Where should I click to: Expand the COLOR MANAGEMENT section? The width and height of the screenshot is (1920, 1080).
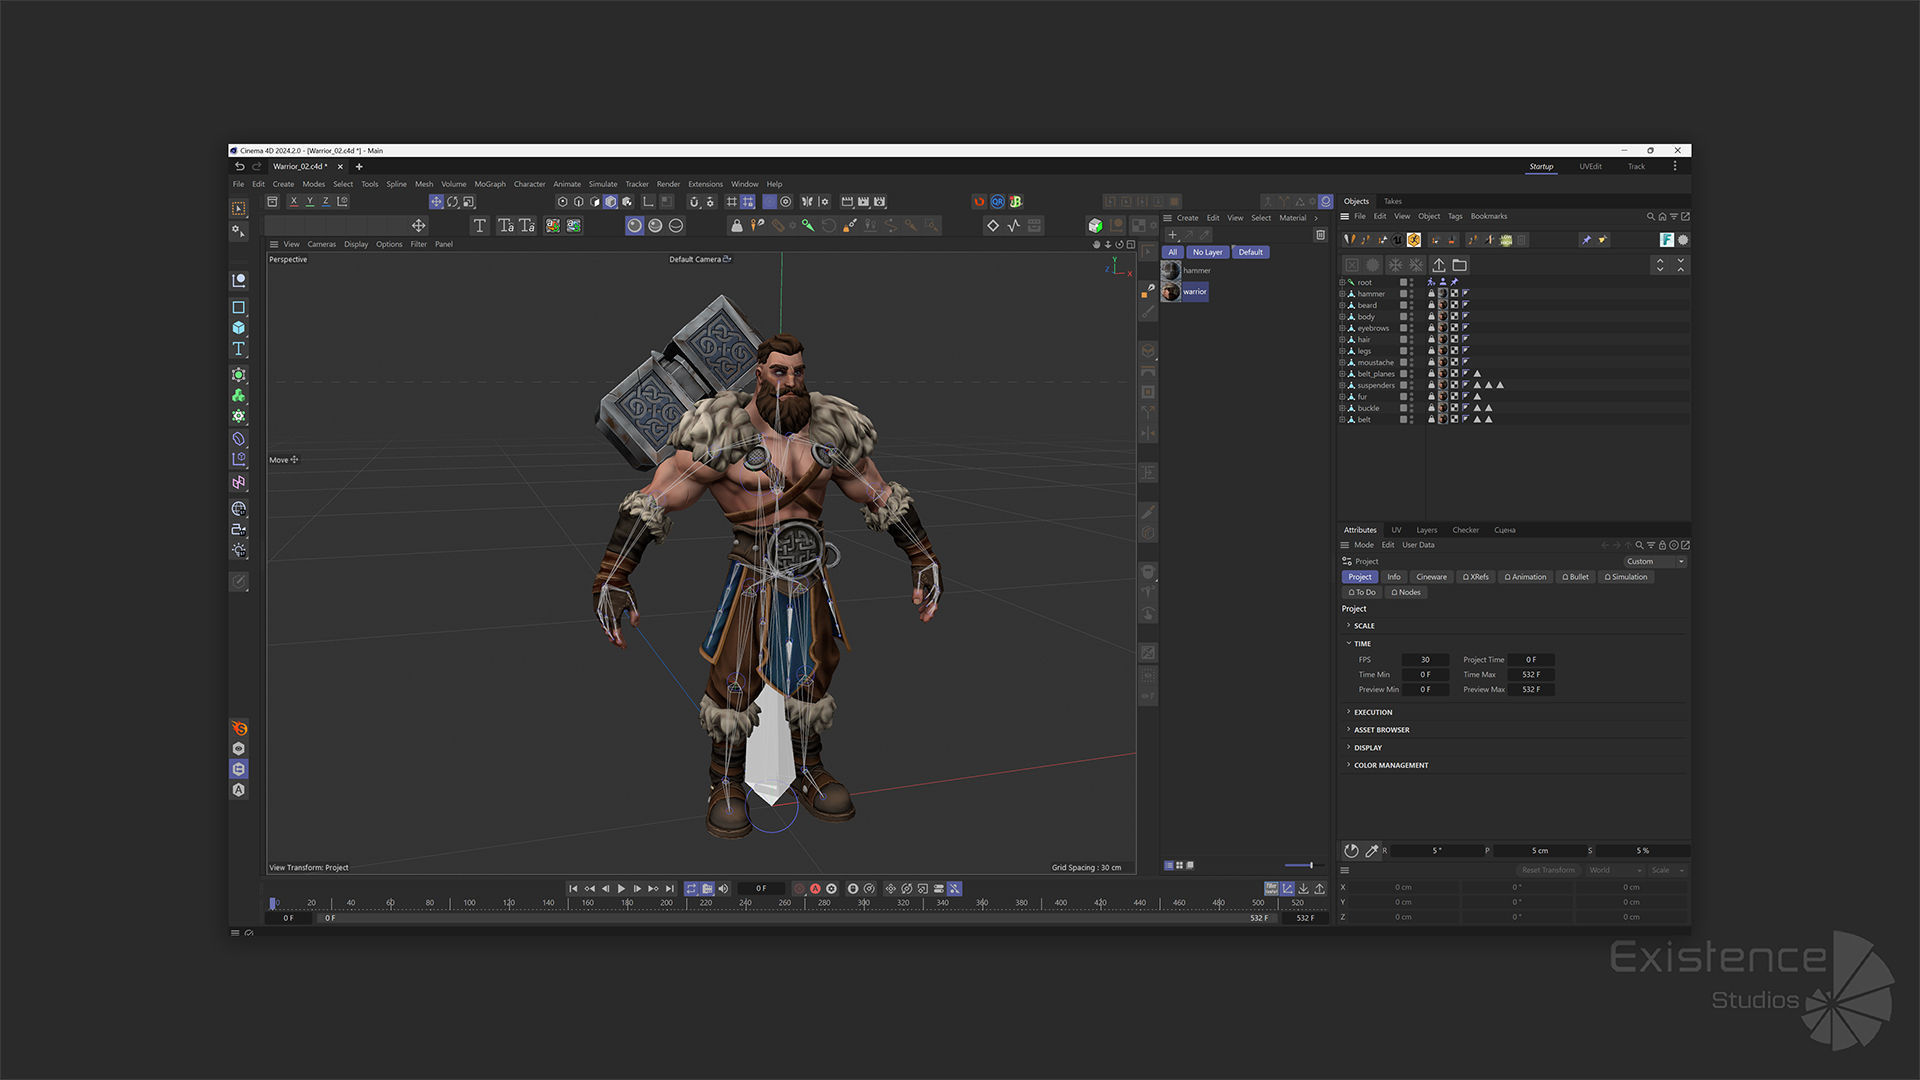pyautogui.click(x=1349, y=765)
